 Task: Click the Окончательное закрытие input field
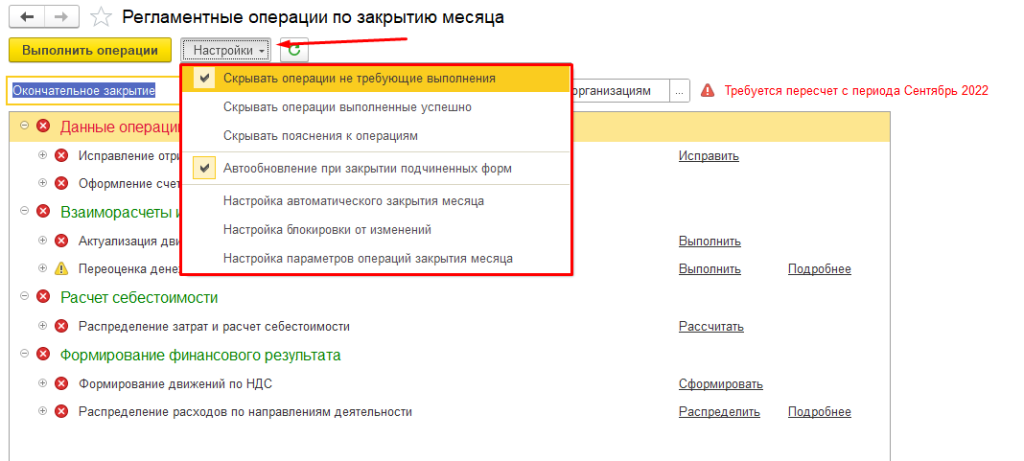(x=92, y=90)
